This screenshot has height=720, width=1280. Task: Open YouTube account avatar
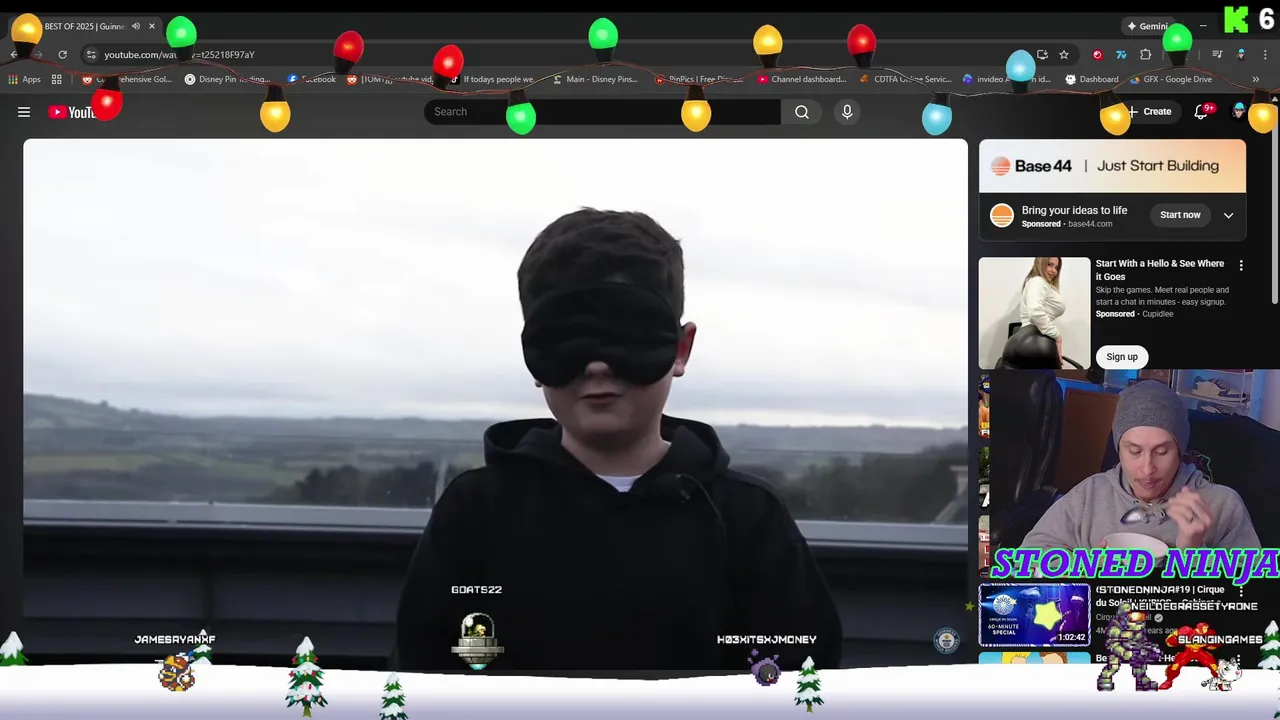pyautogui.click(x=1241, y=112)
